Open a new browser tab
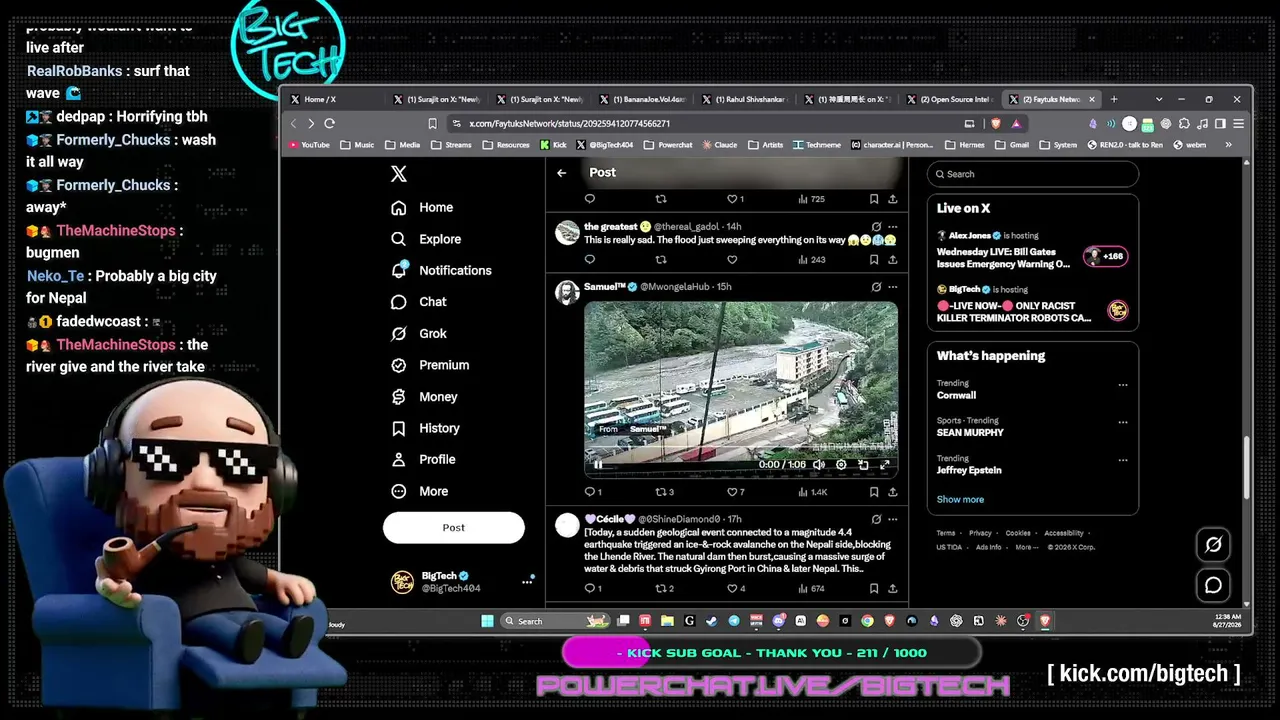This screenshot has width=1280, height=720. coord(1114,99)
